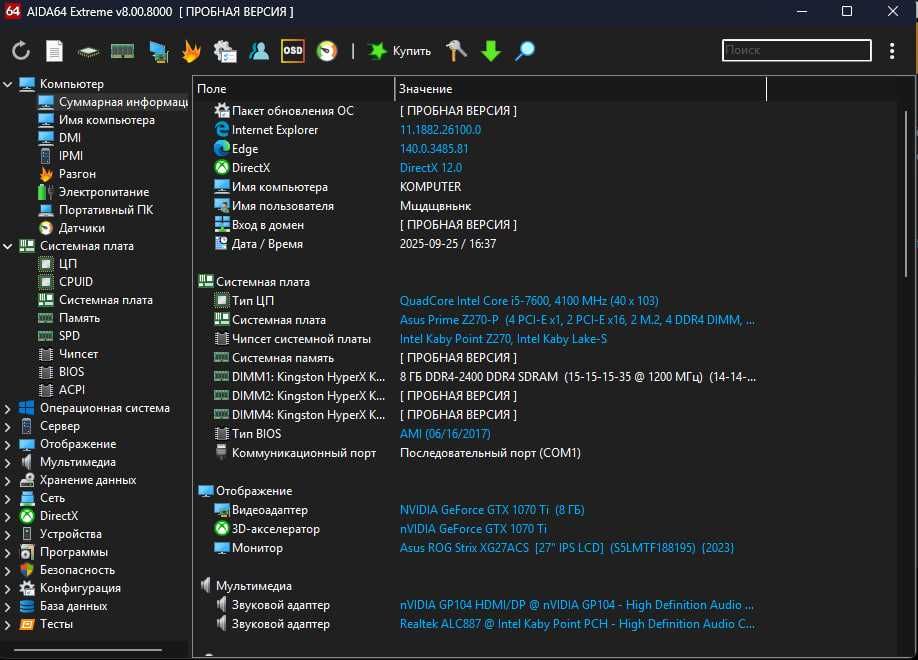Open the BIOS tree item
Screen dimensions: 918x660
coord(61,372)
